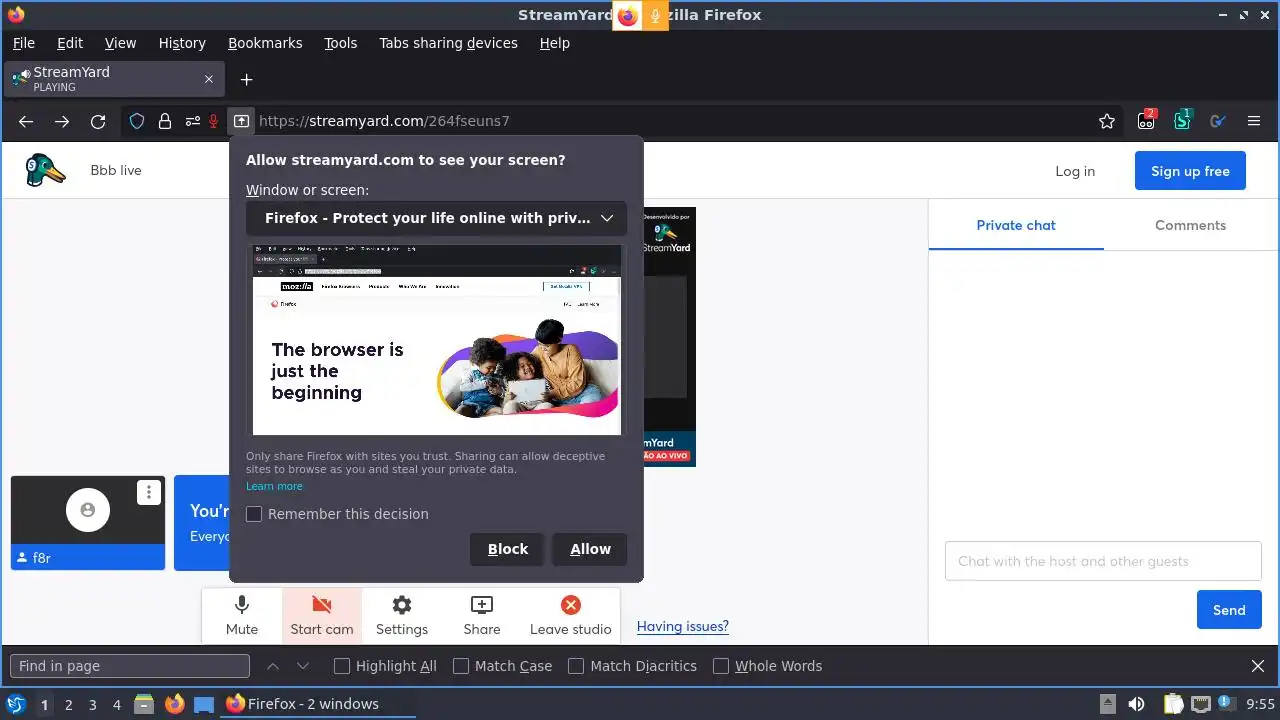Go to next find result arrow

pos(303,666)
